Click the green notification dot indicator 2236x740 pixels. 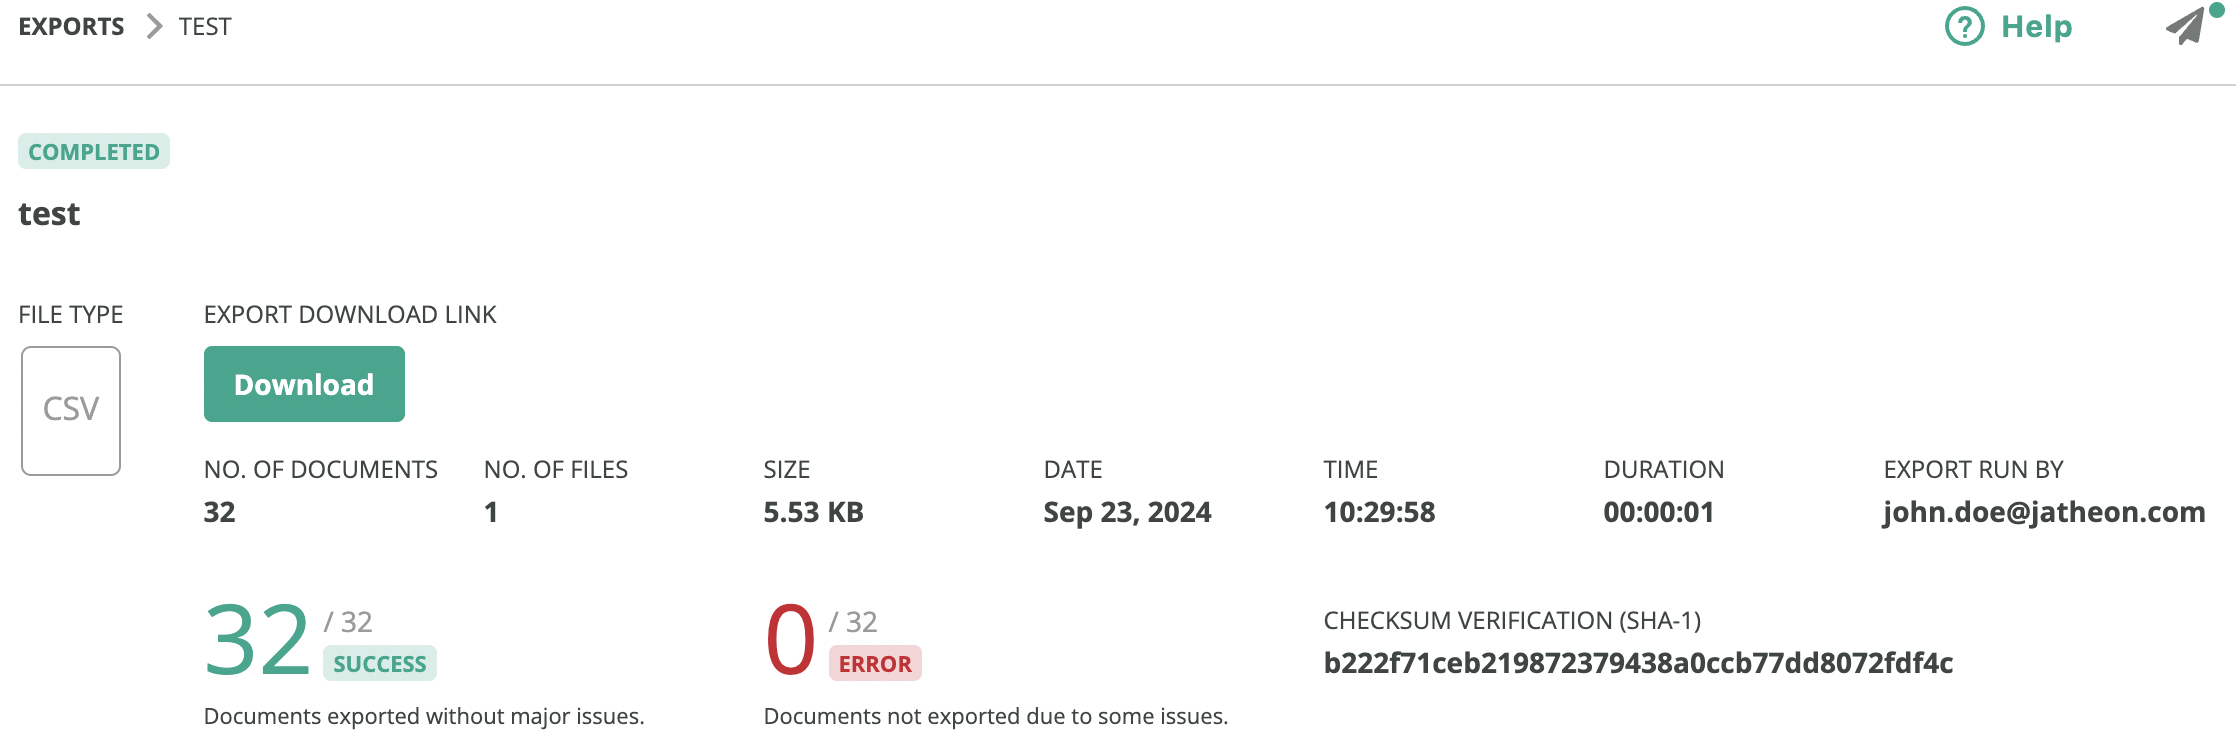pos(2216,10)
